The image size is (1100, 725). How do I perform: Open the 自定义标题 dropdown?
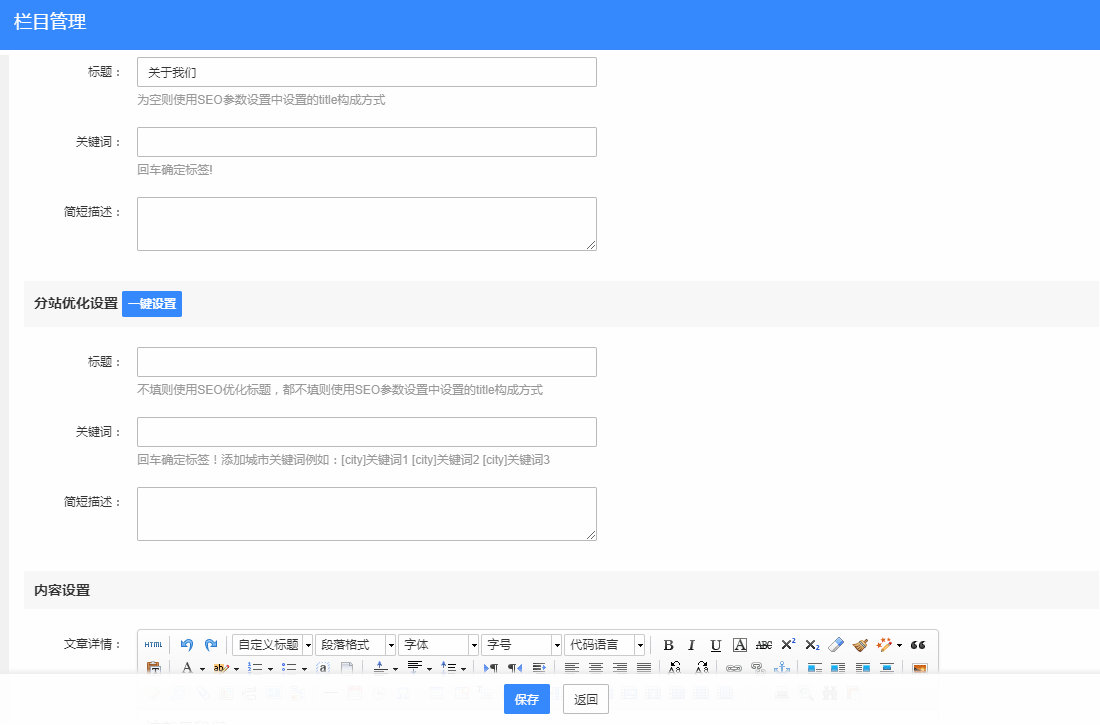pos(272,644)
